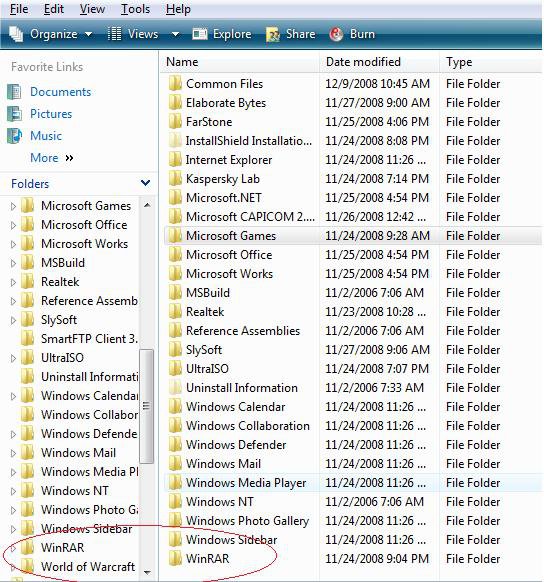Open the Edit menu
This screenshot has width=544, height=582.
point(54,9)
